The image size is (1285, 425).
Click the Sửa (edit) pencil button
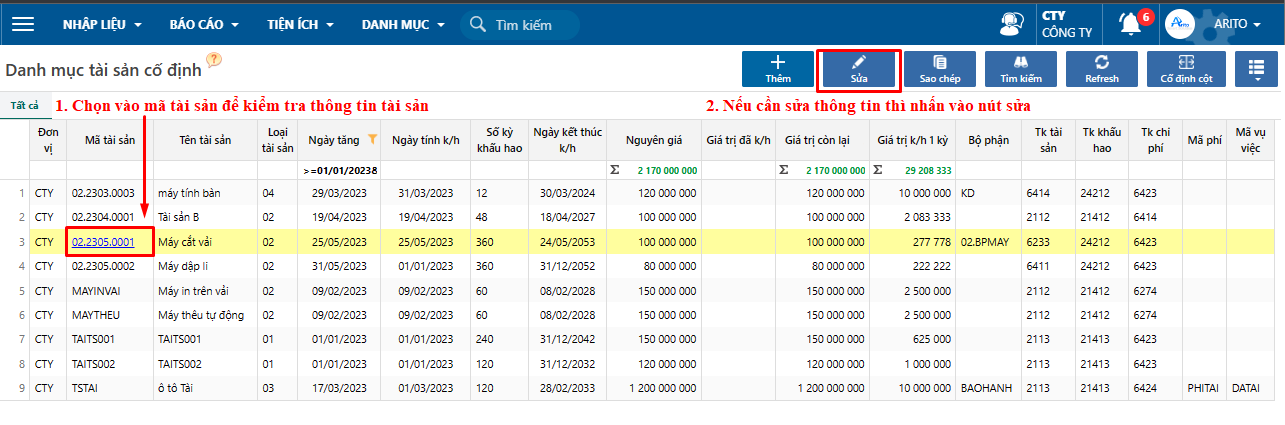(x=859, y=68)
